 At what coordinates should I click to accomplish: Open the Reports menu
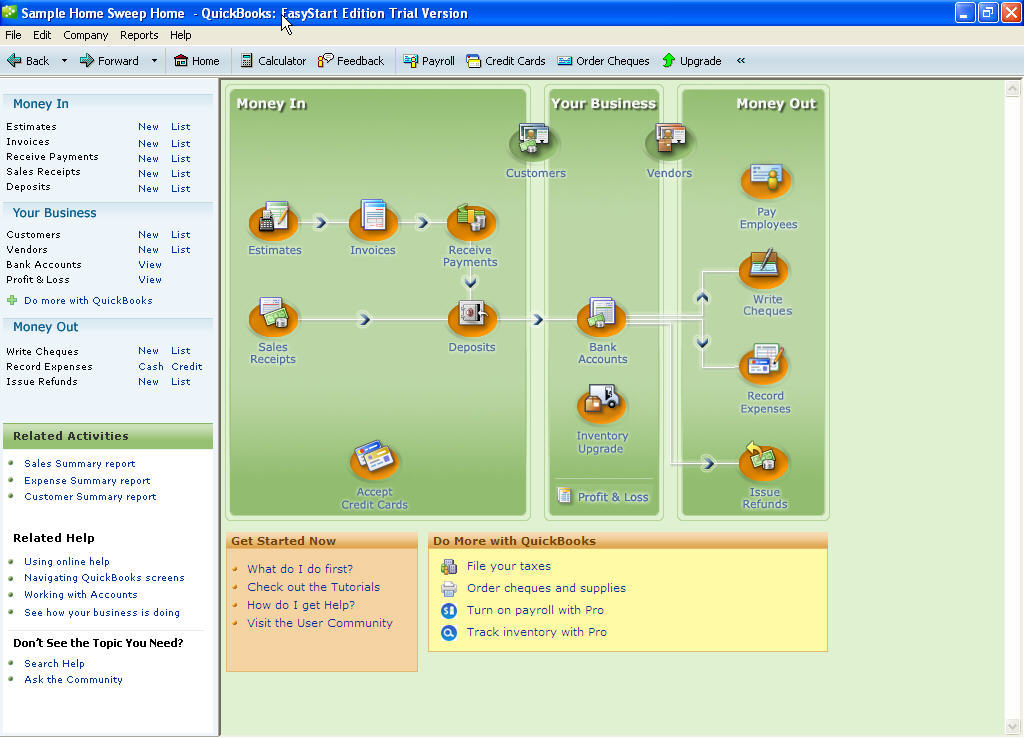[139, 35]
